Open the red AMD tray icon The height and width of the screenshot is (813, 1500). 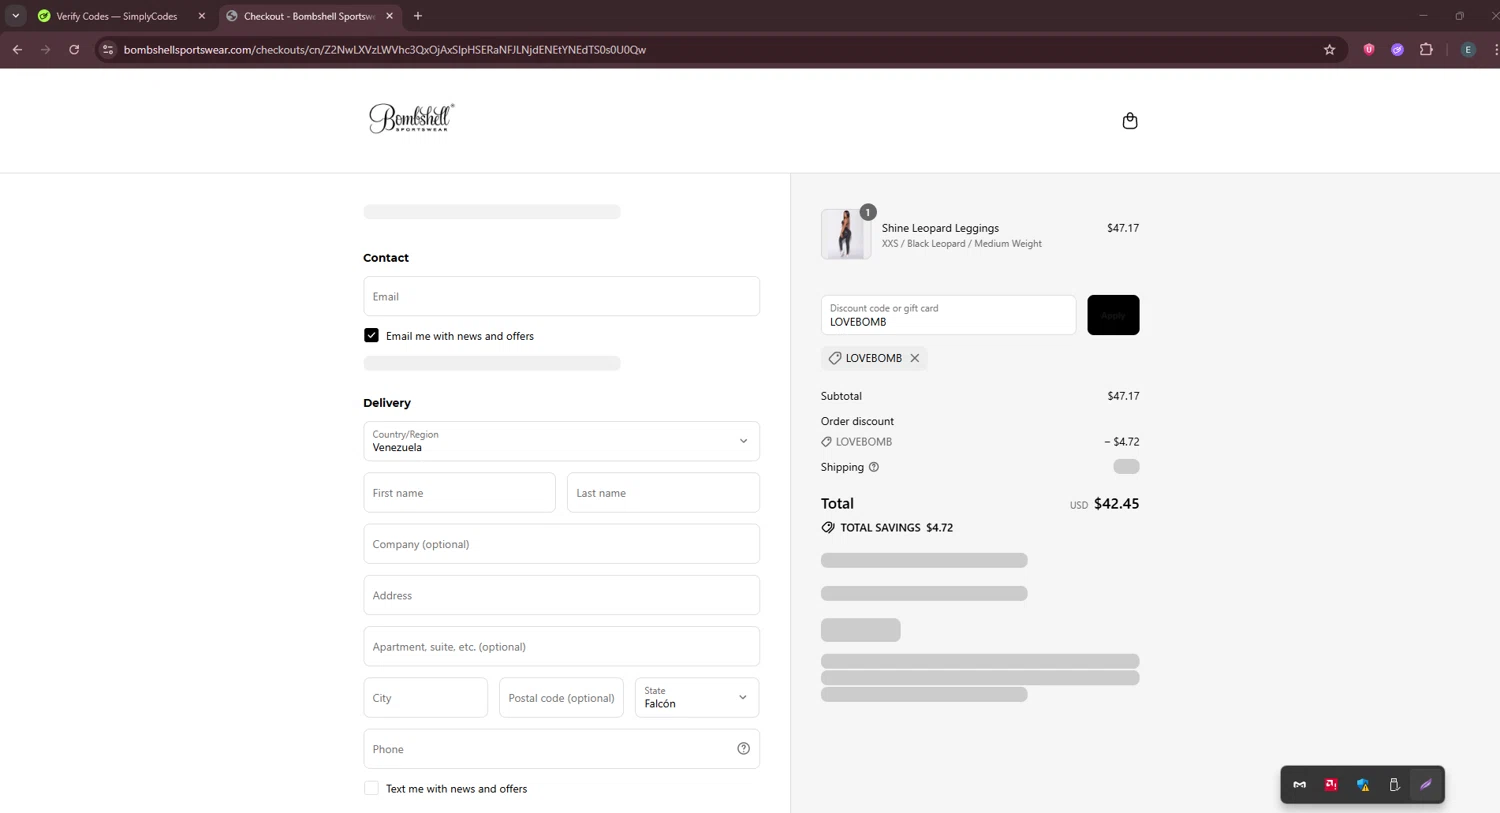click(1331, 785)
